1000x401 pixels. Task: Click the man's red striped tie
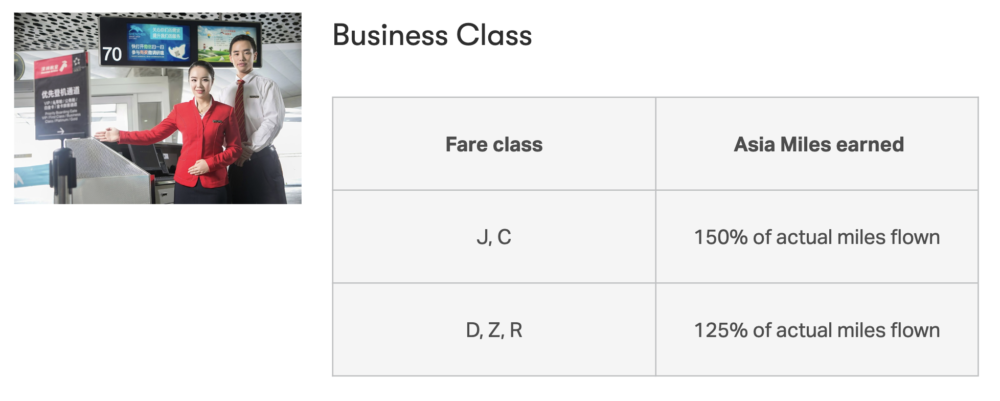click(x=242, y=108)
